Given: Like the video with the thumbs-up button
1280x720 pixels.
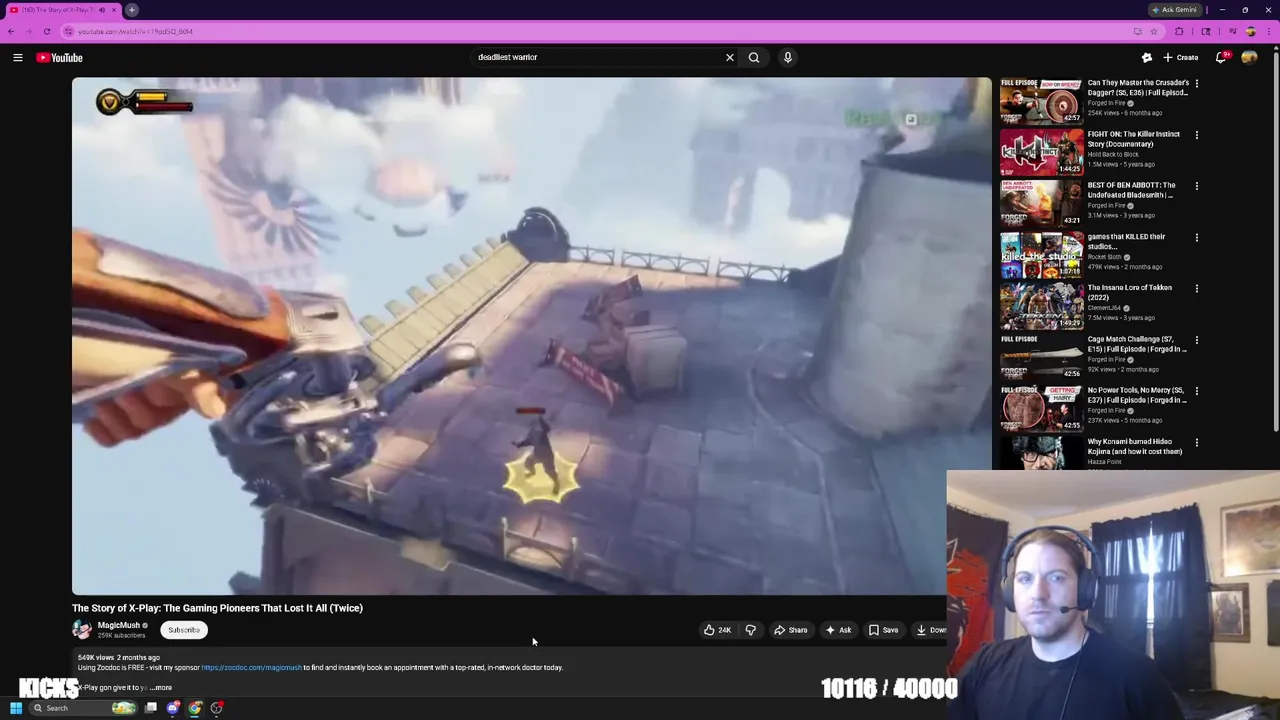Looking at the screenshot, I should [717, 630].
